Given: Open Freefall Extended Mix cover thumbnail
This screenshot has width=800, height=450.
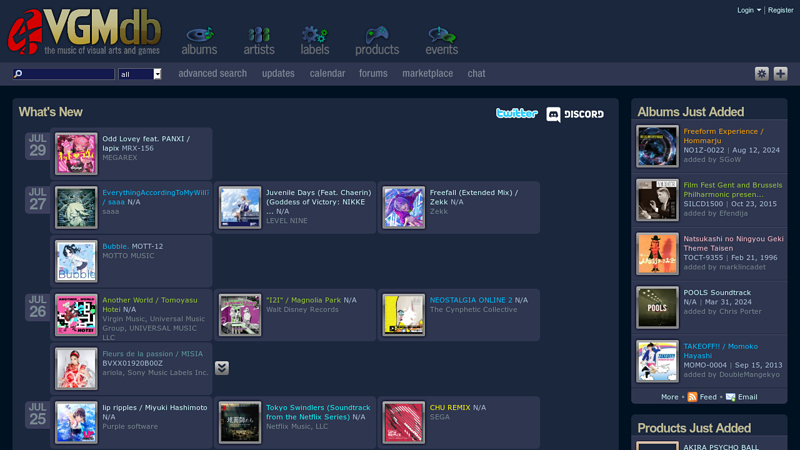Looking at the screenshot, I should (404, 208).
